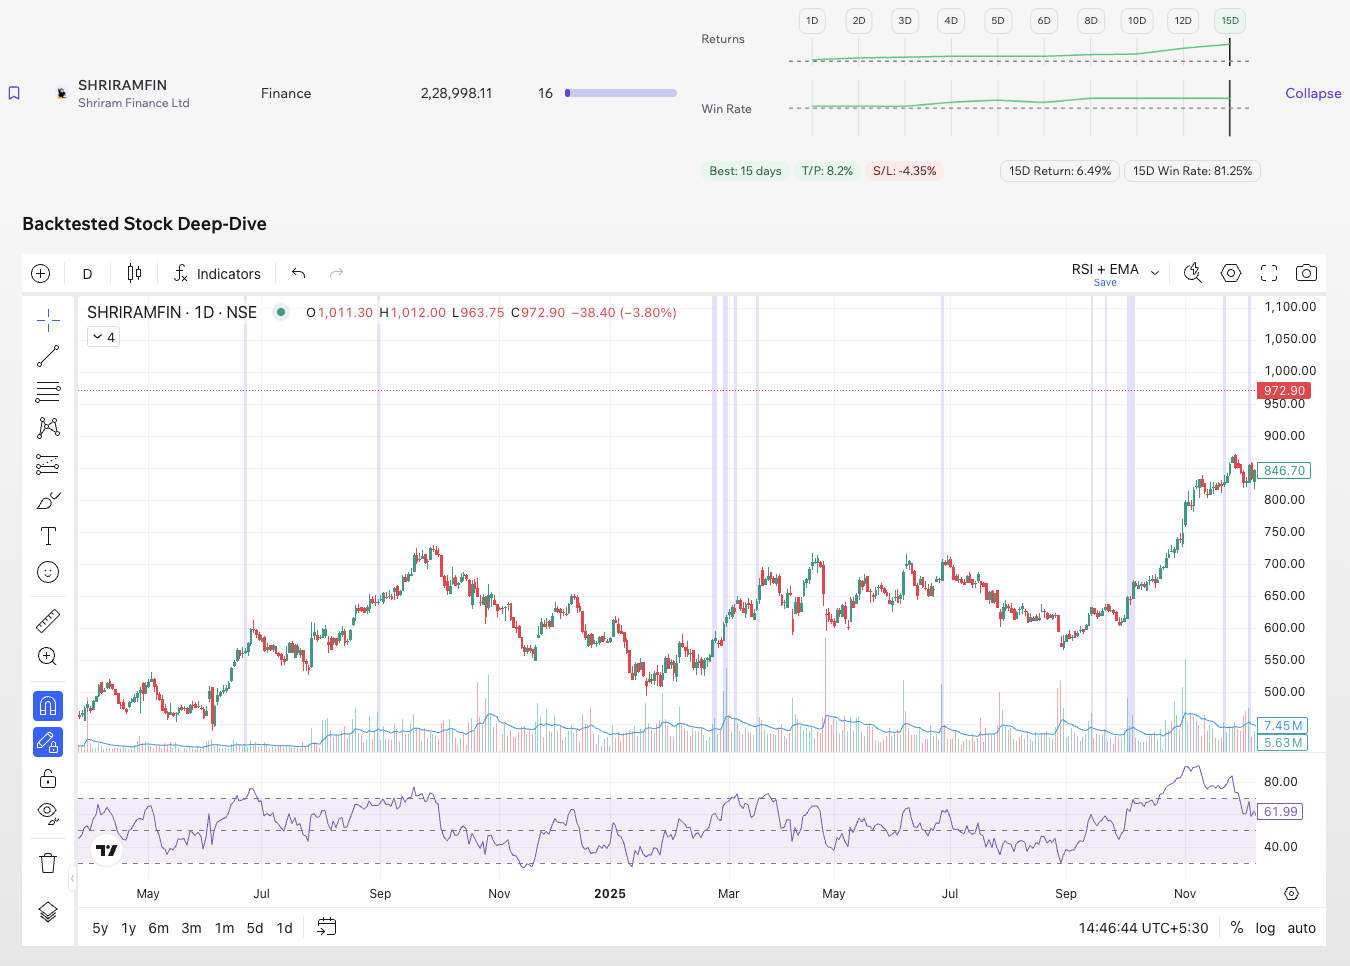
Task: Select the 15D holding period
Action: pos(1230,21)
